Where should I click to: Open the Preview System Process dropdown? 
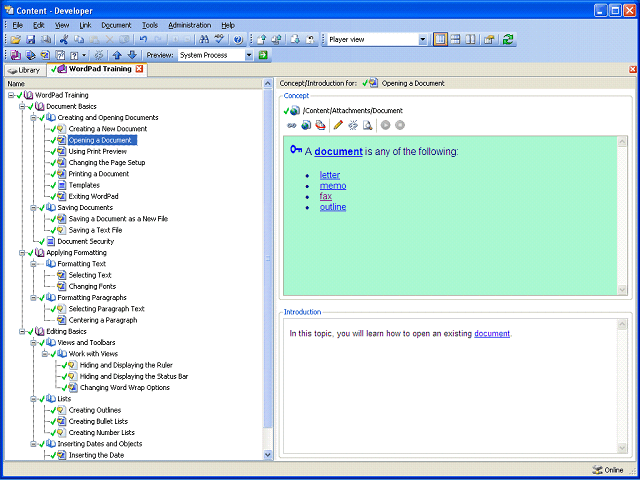click(249, 55)
